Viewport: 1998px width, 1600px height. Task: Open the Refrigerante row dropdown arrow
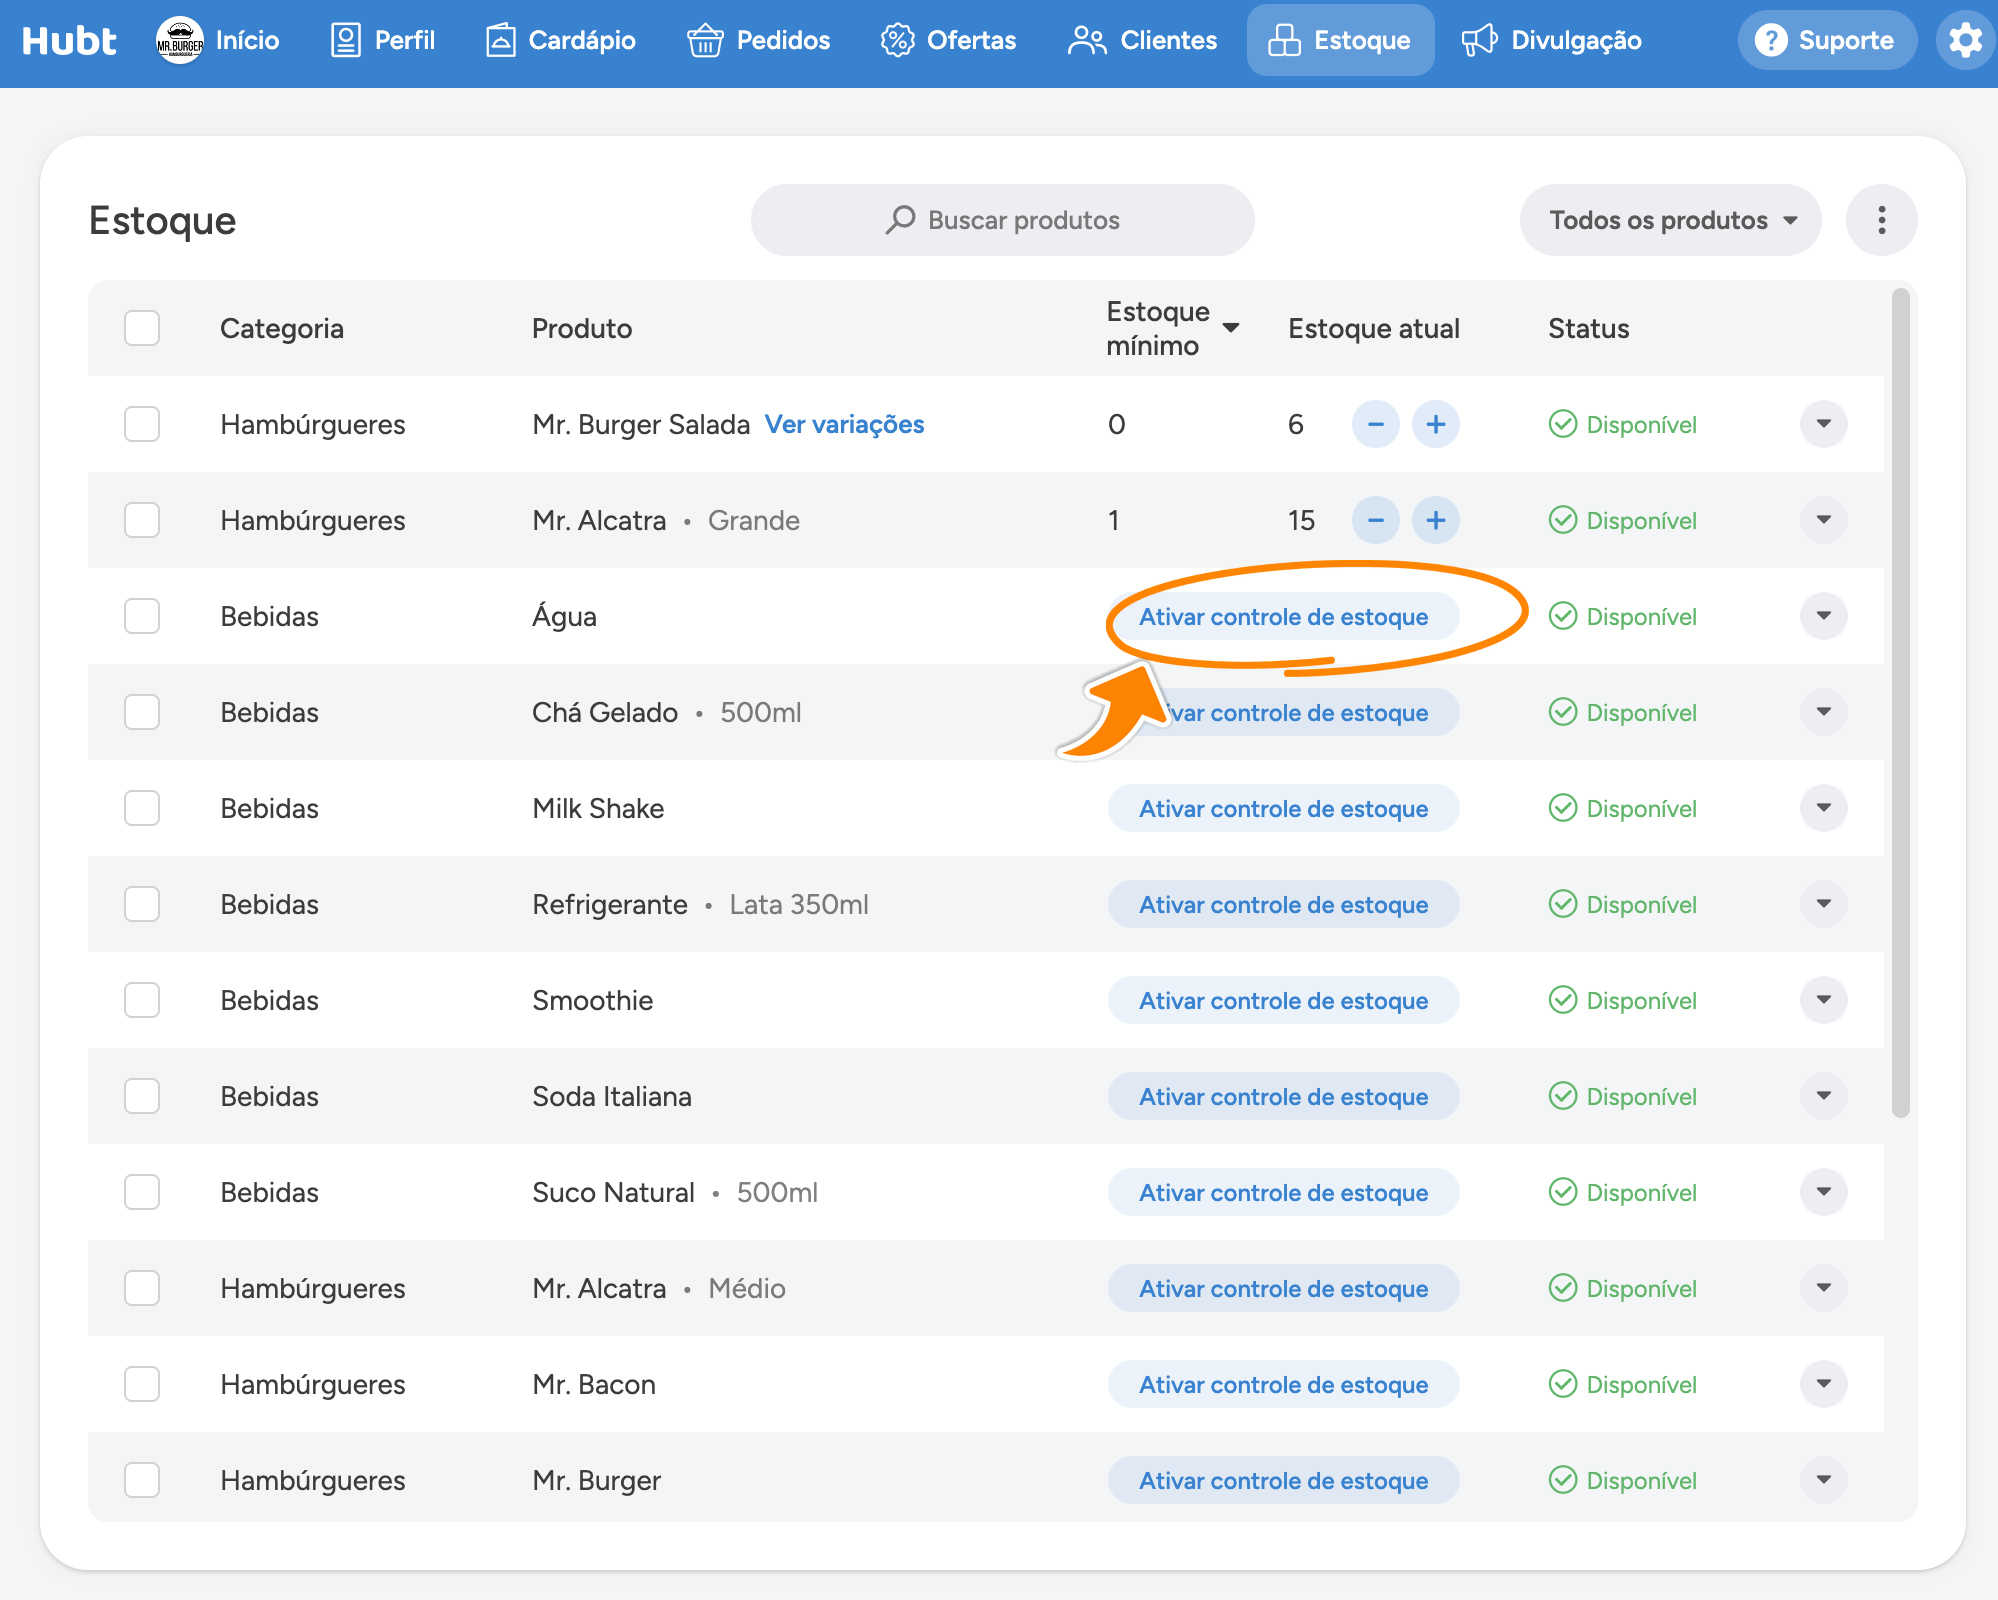point(1824,904)
